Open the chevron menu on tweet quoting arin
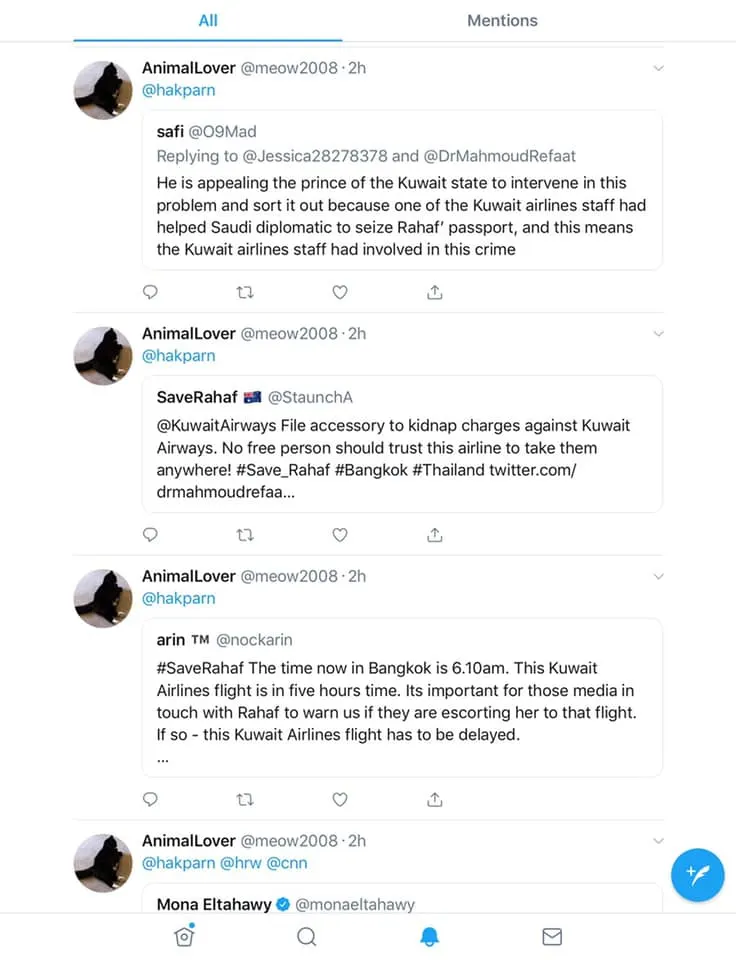The width and height of the screenshot is (736, 960). (658, 576)
